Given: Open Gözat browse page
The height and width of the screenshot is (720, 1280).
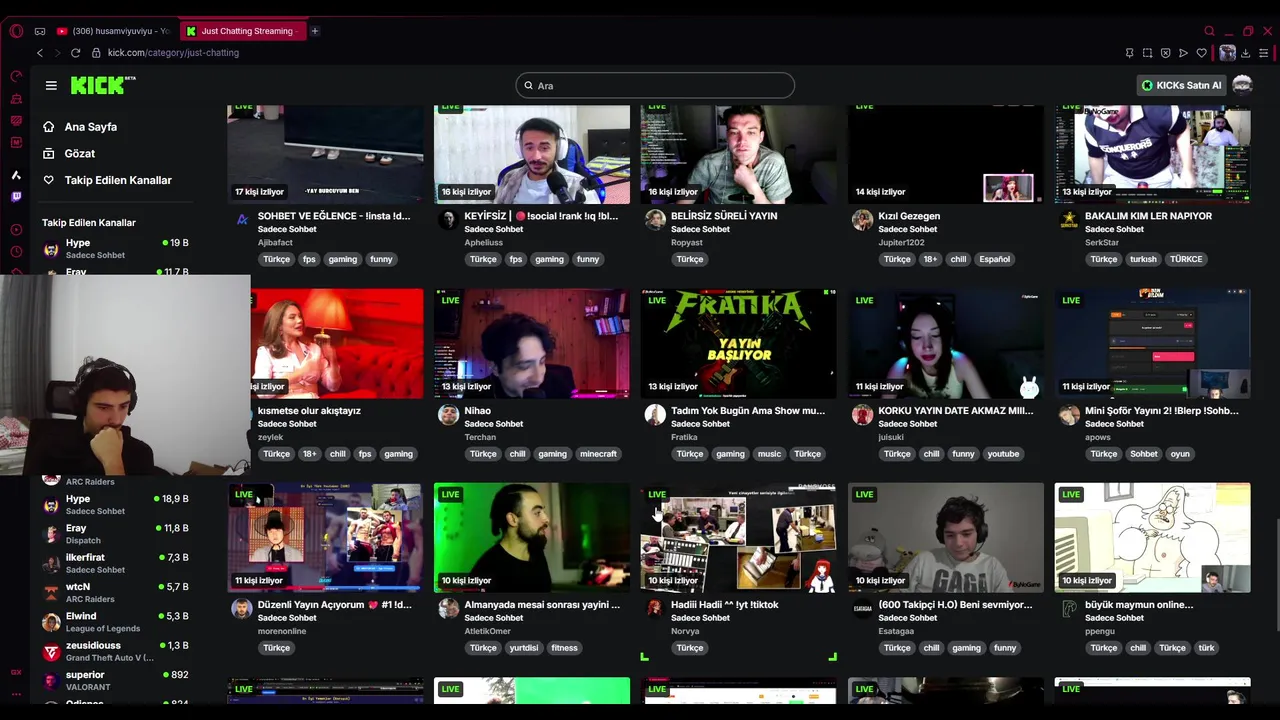Looking at the screenshot, I should pos(80,154).
